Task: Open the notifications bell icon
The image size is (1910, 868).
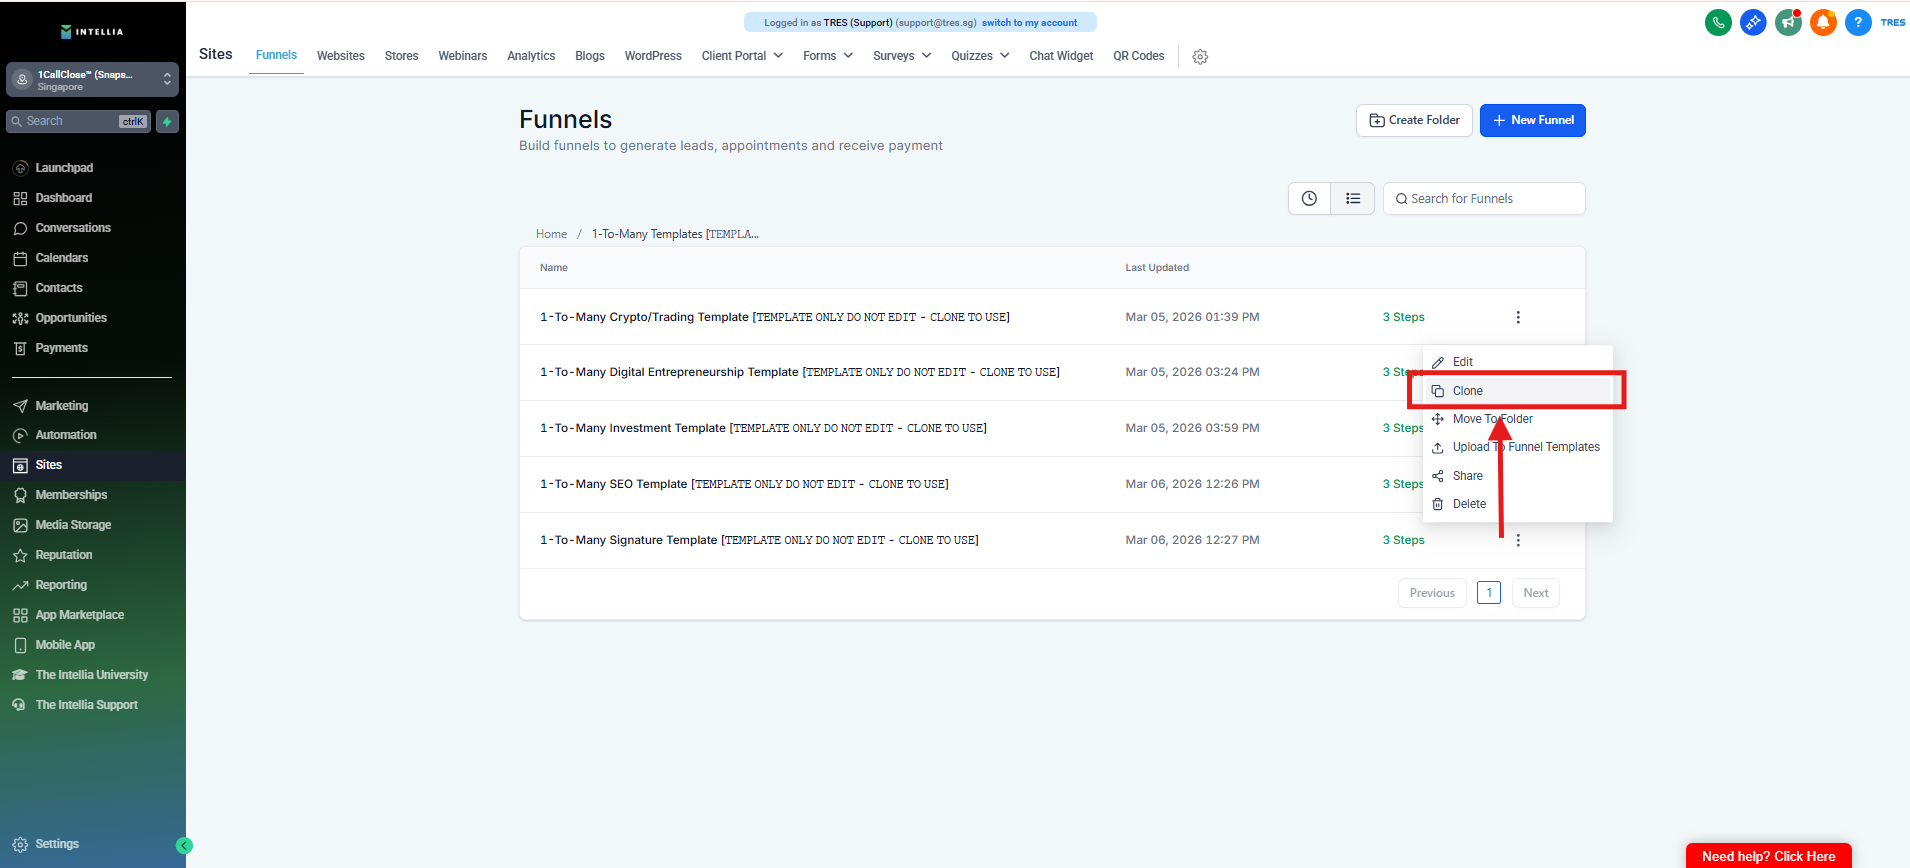Action: point(1823,22)
